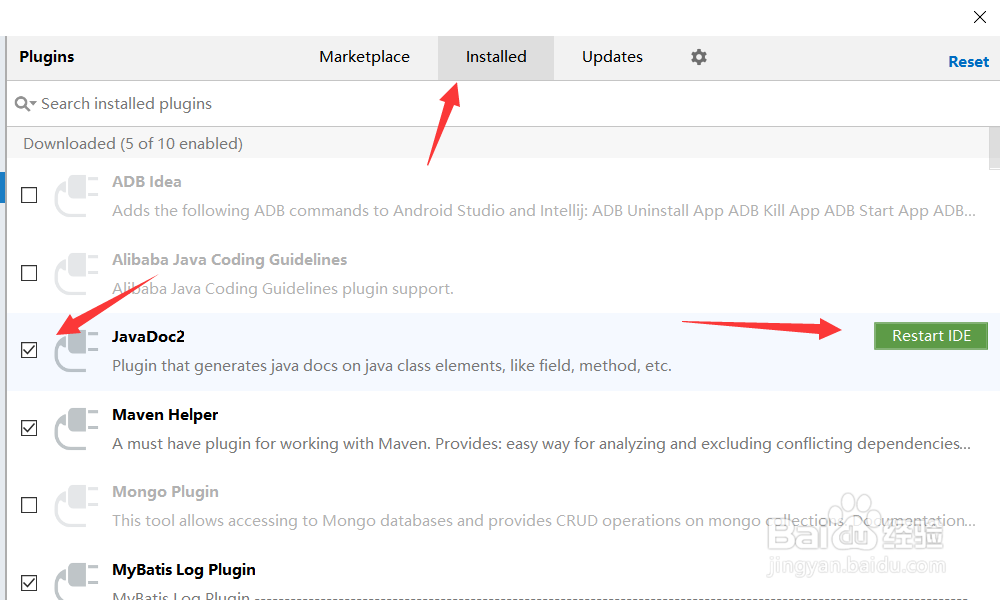
Task: Click the search magnifier icon dropdown
Action: pyautogui.click(x=25, y=104)
